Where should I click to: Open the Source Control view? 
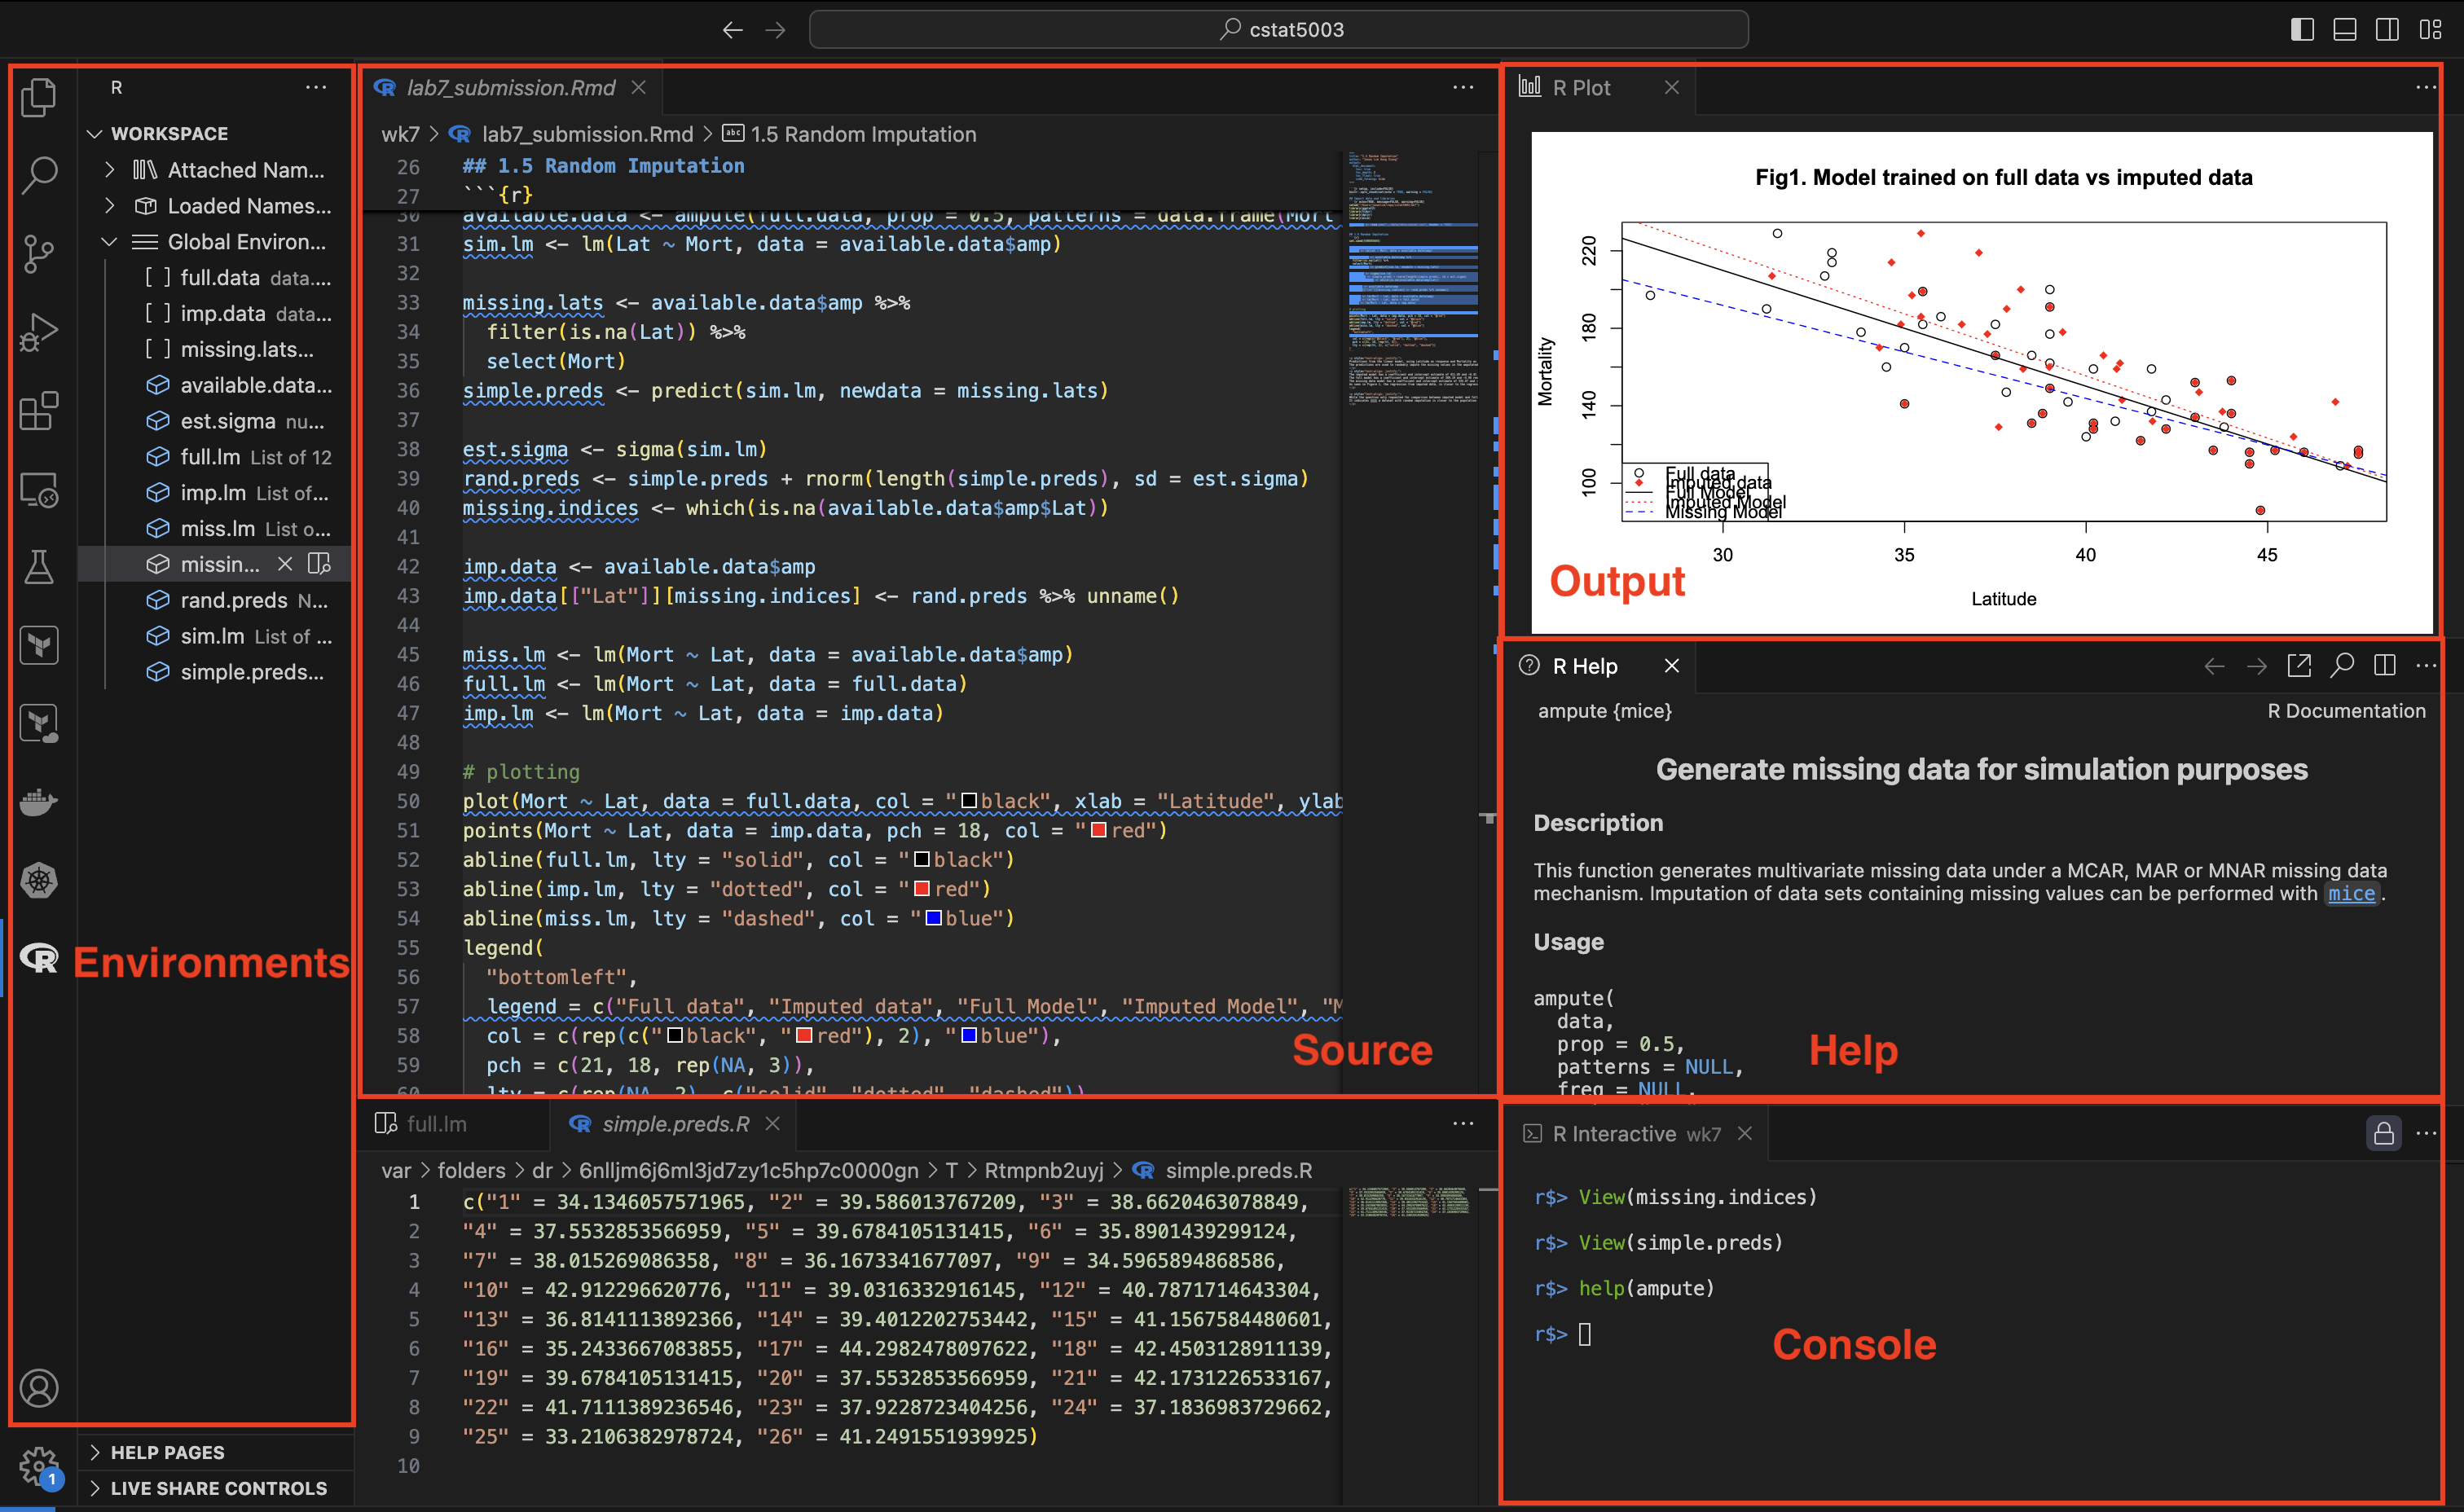coord(38,253)
